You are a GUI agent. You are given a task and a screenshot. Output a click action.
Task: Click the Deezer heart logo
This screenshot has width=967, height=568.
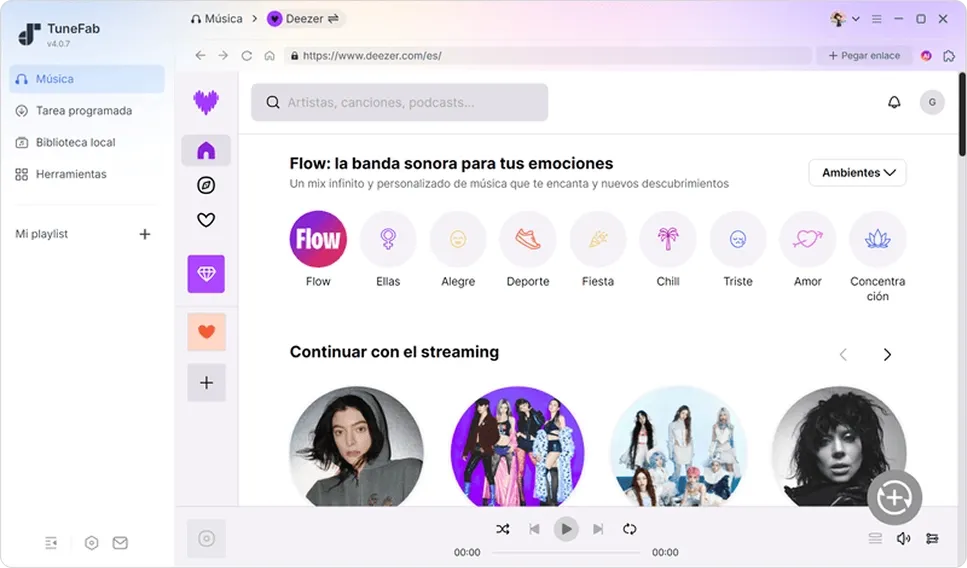[x=206, y=102]
